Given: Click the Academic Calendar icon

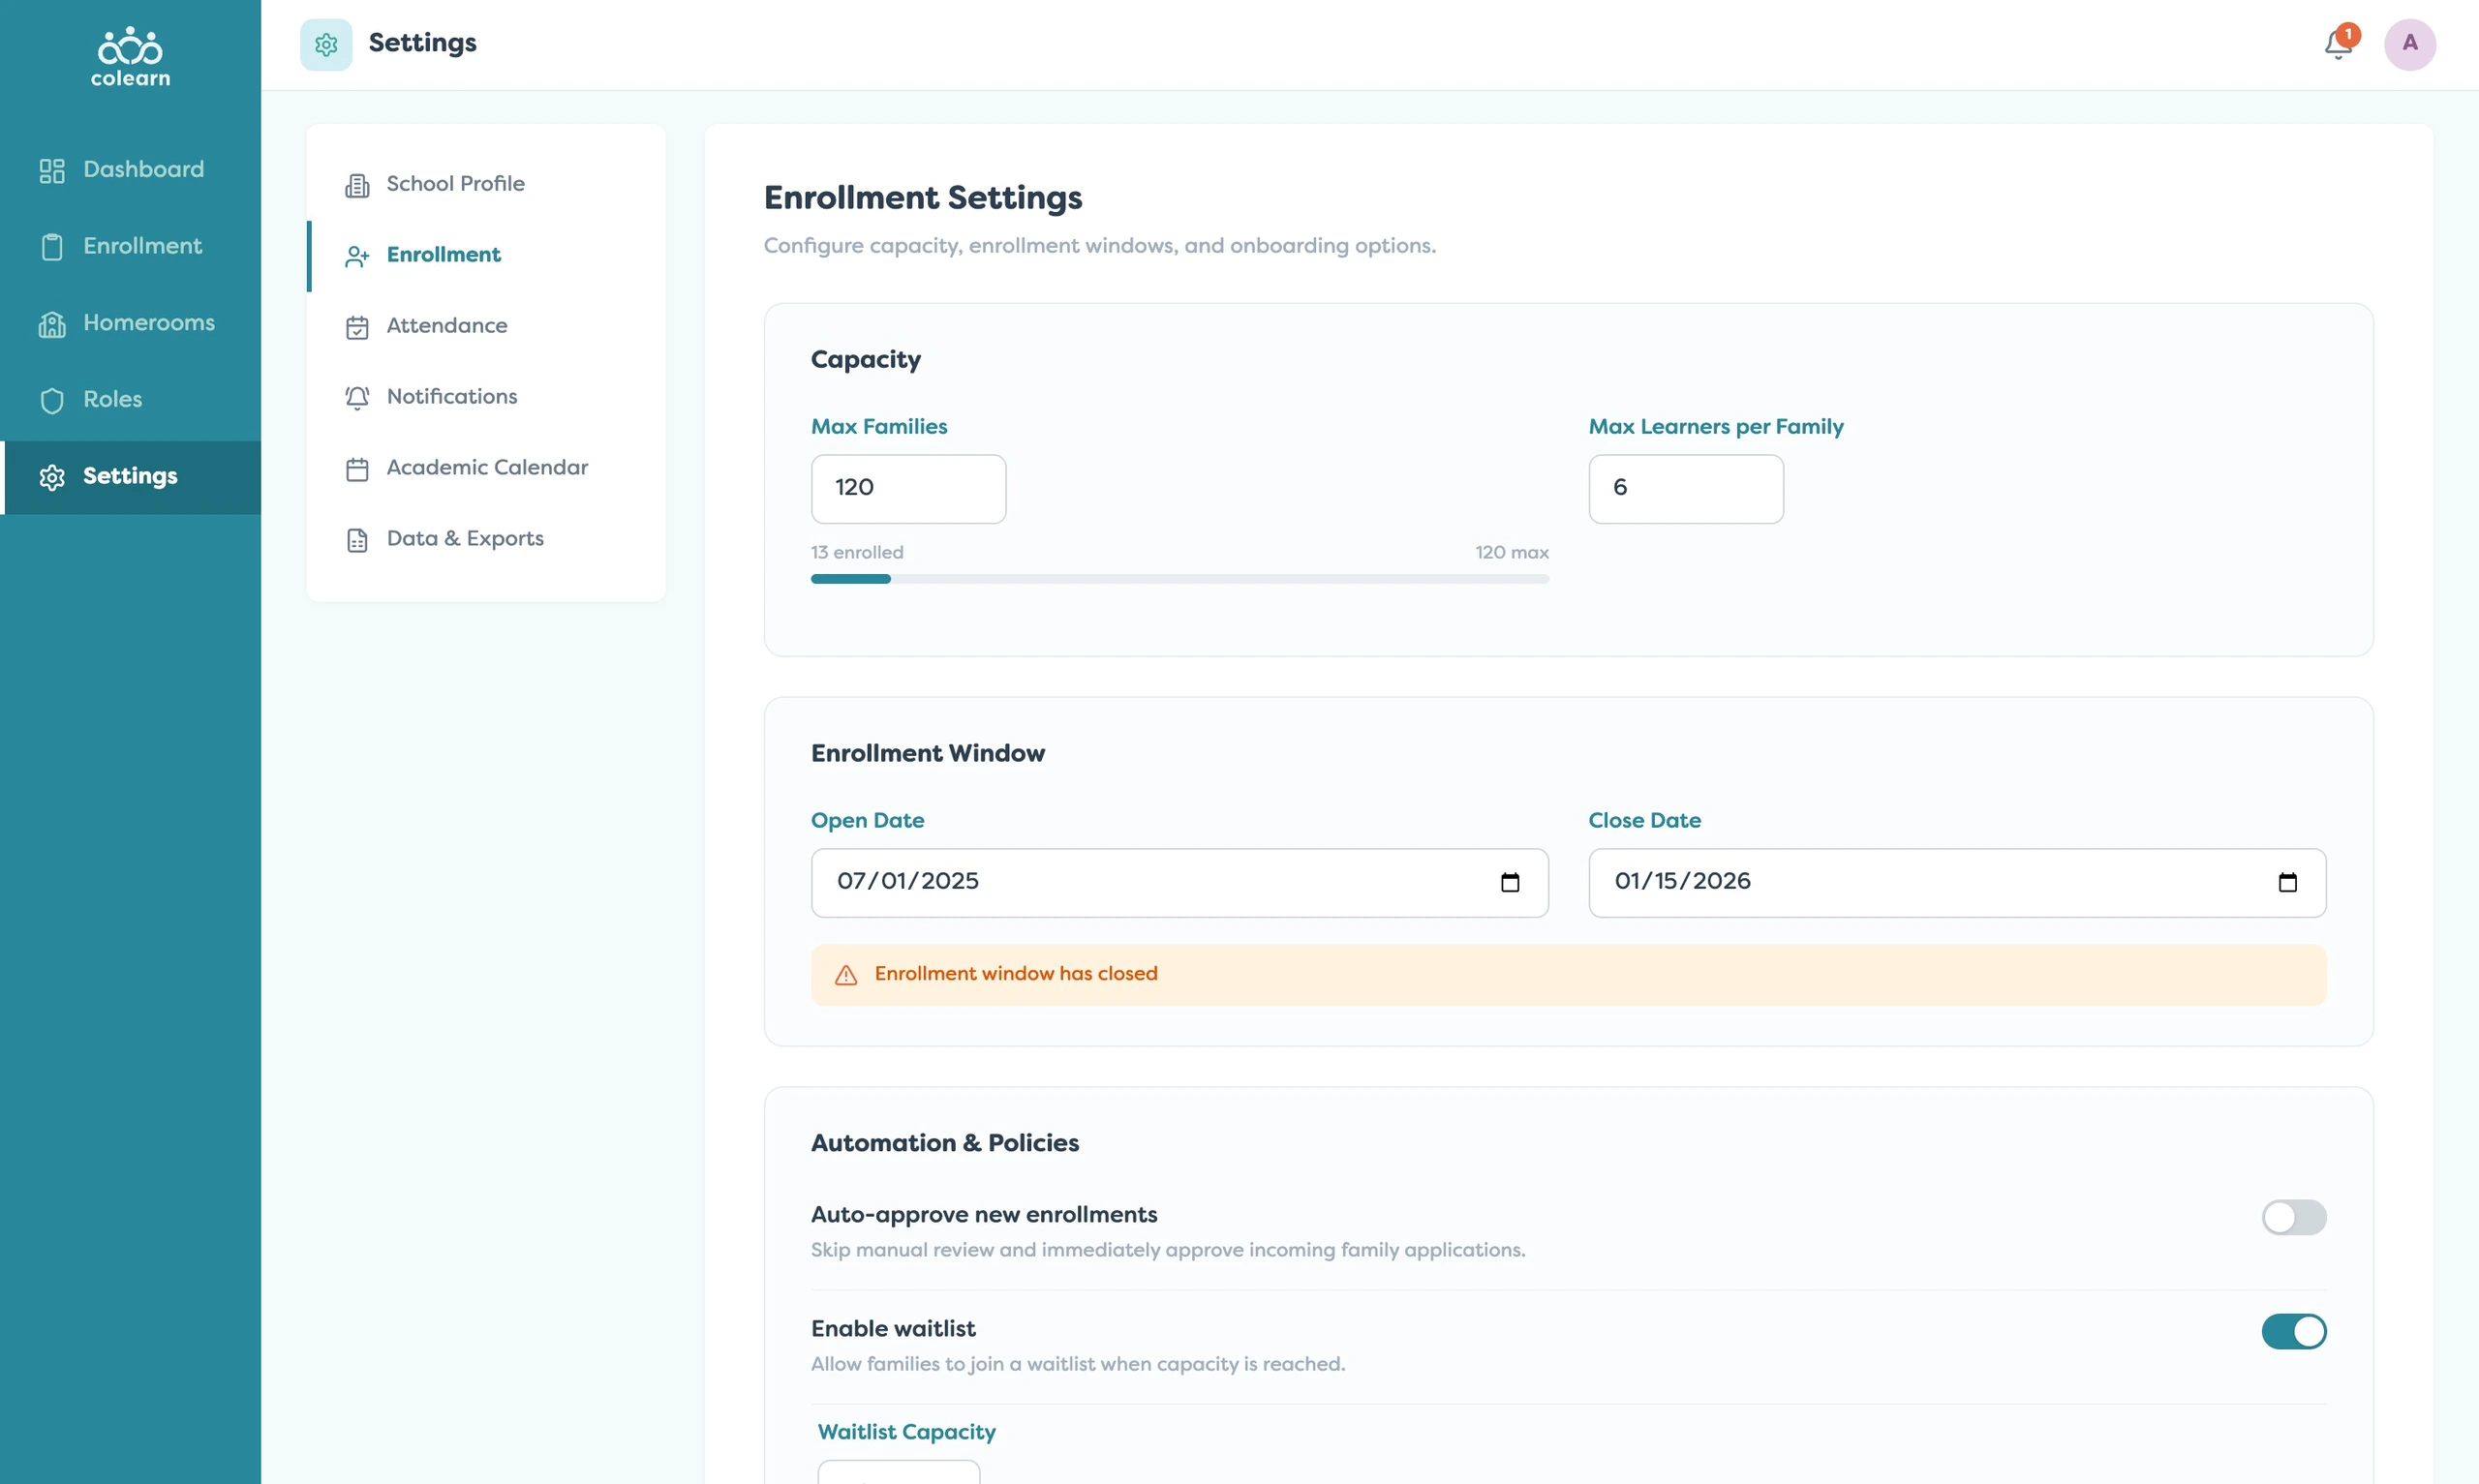Looking at the screenshot, I should pos(357,469).
